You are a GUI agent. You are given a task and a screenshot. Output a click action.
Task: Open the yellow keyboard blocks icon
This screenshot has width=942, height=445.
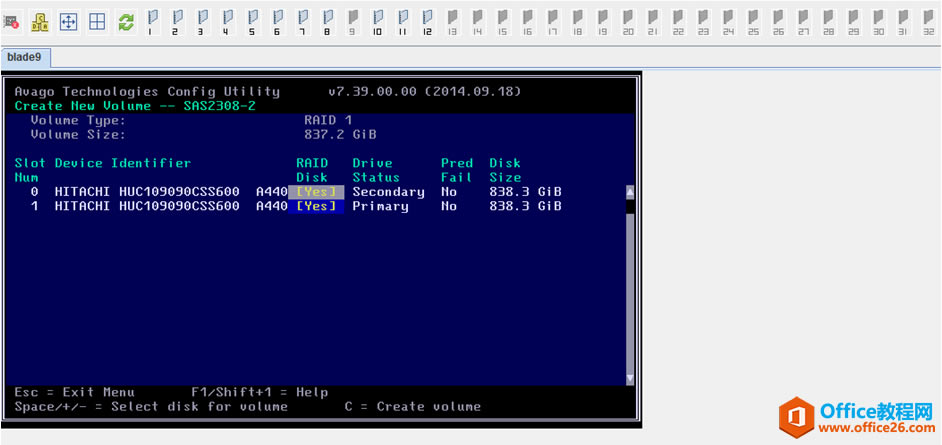pos(40,22)
